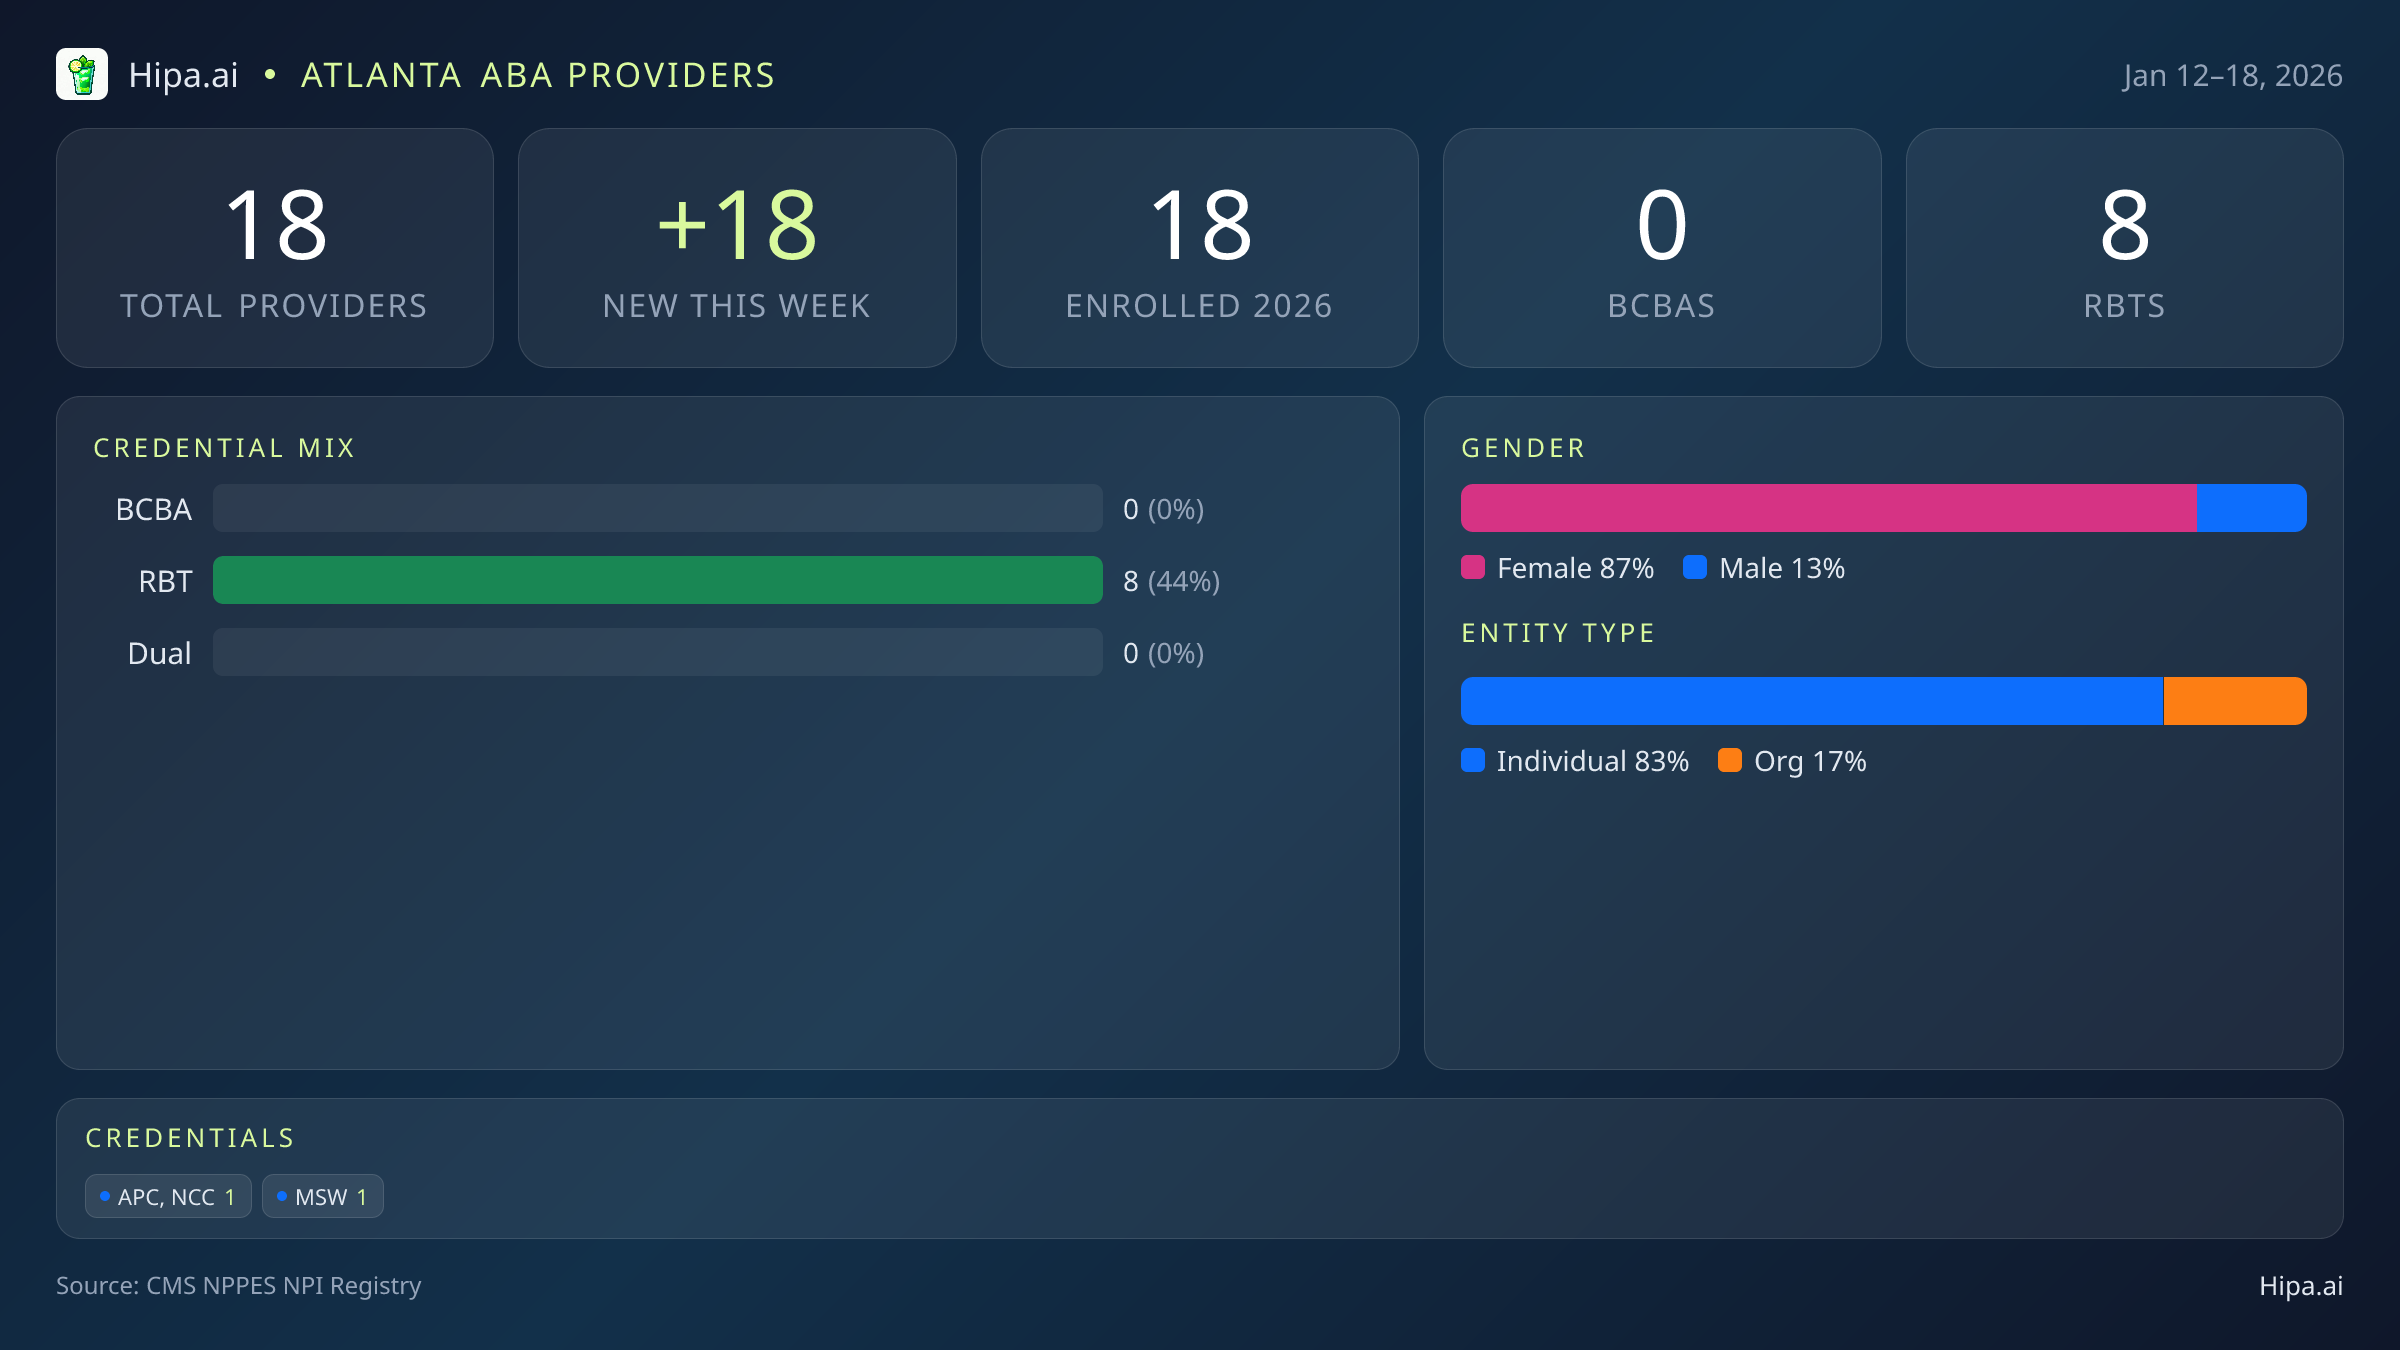Select the Female legend swatch in Gender chart
Viewport: 2400px width, 1350px height.
pos(1473,568)
